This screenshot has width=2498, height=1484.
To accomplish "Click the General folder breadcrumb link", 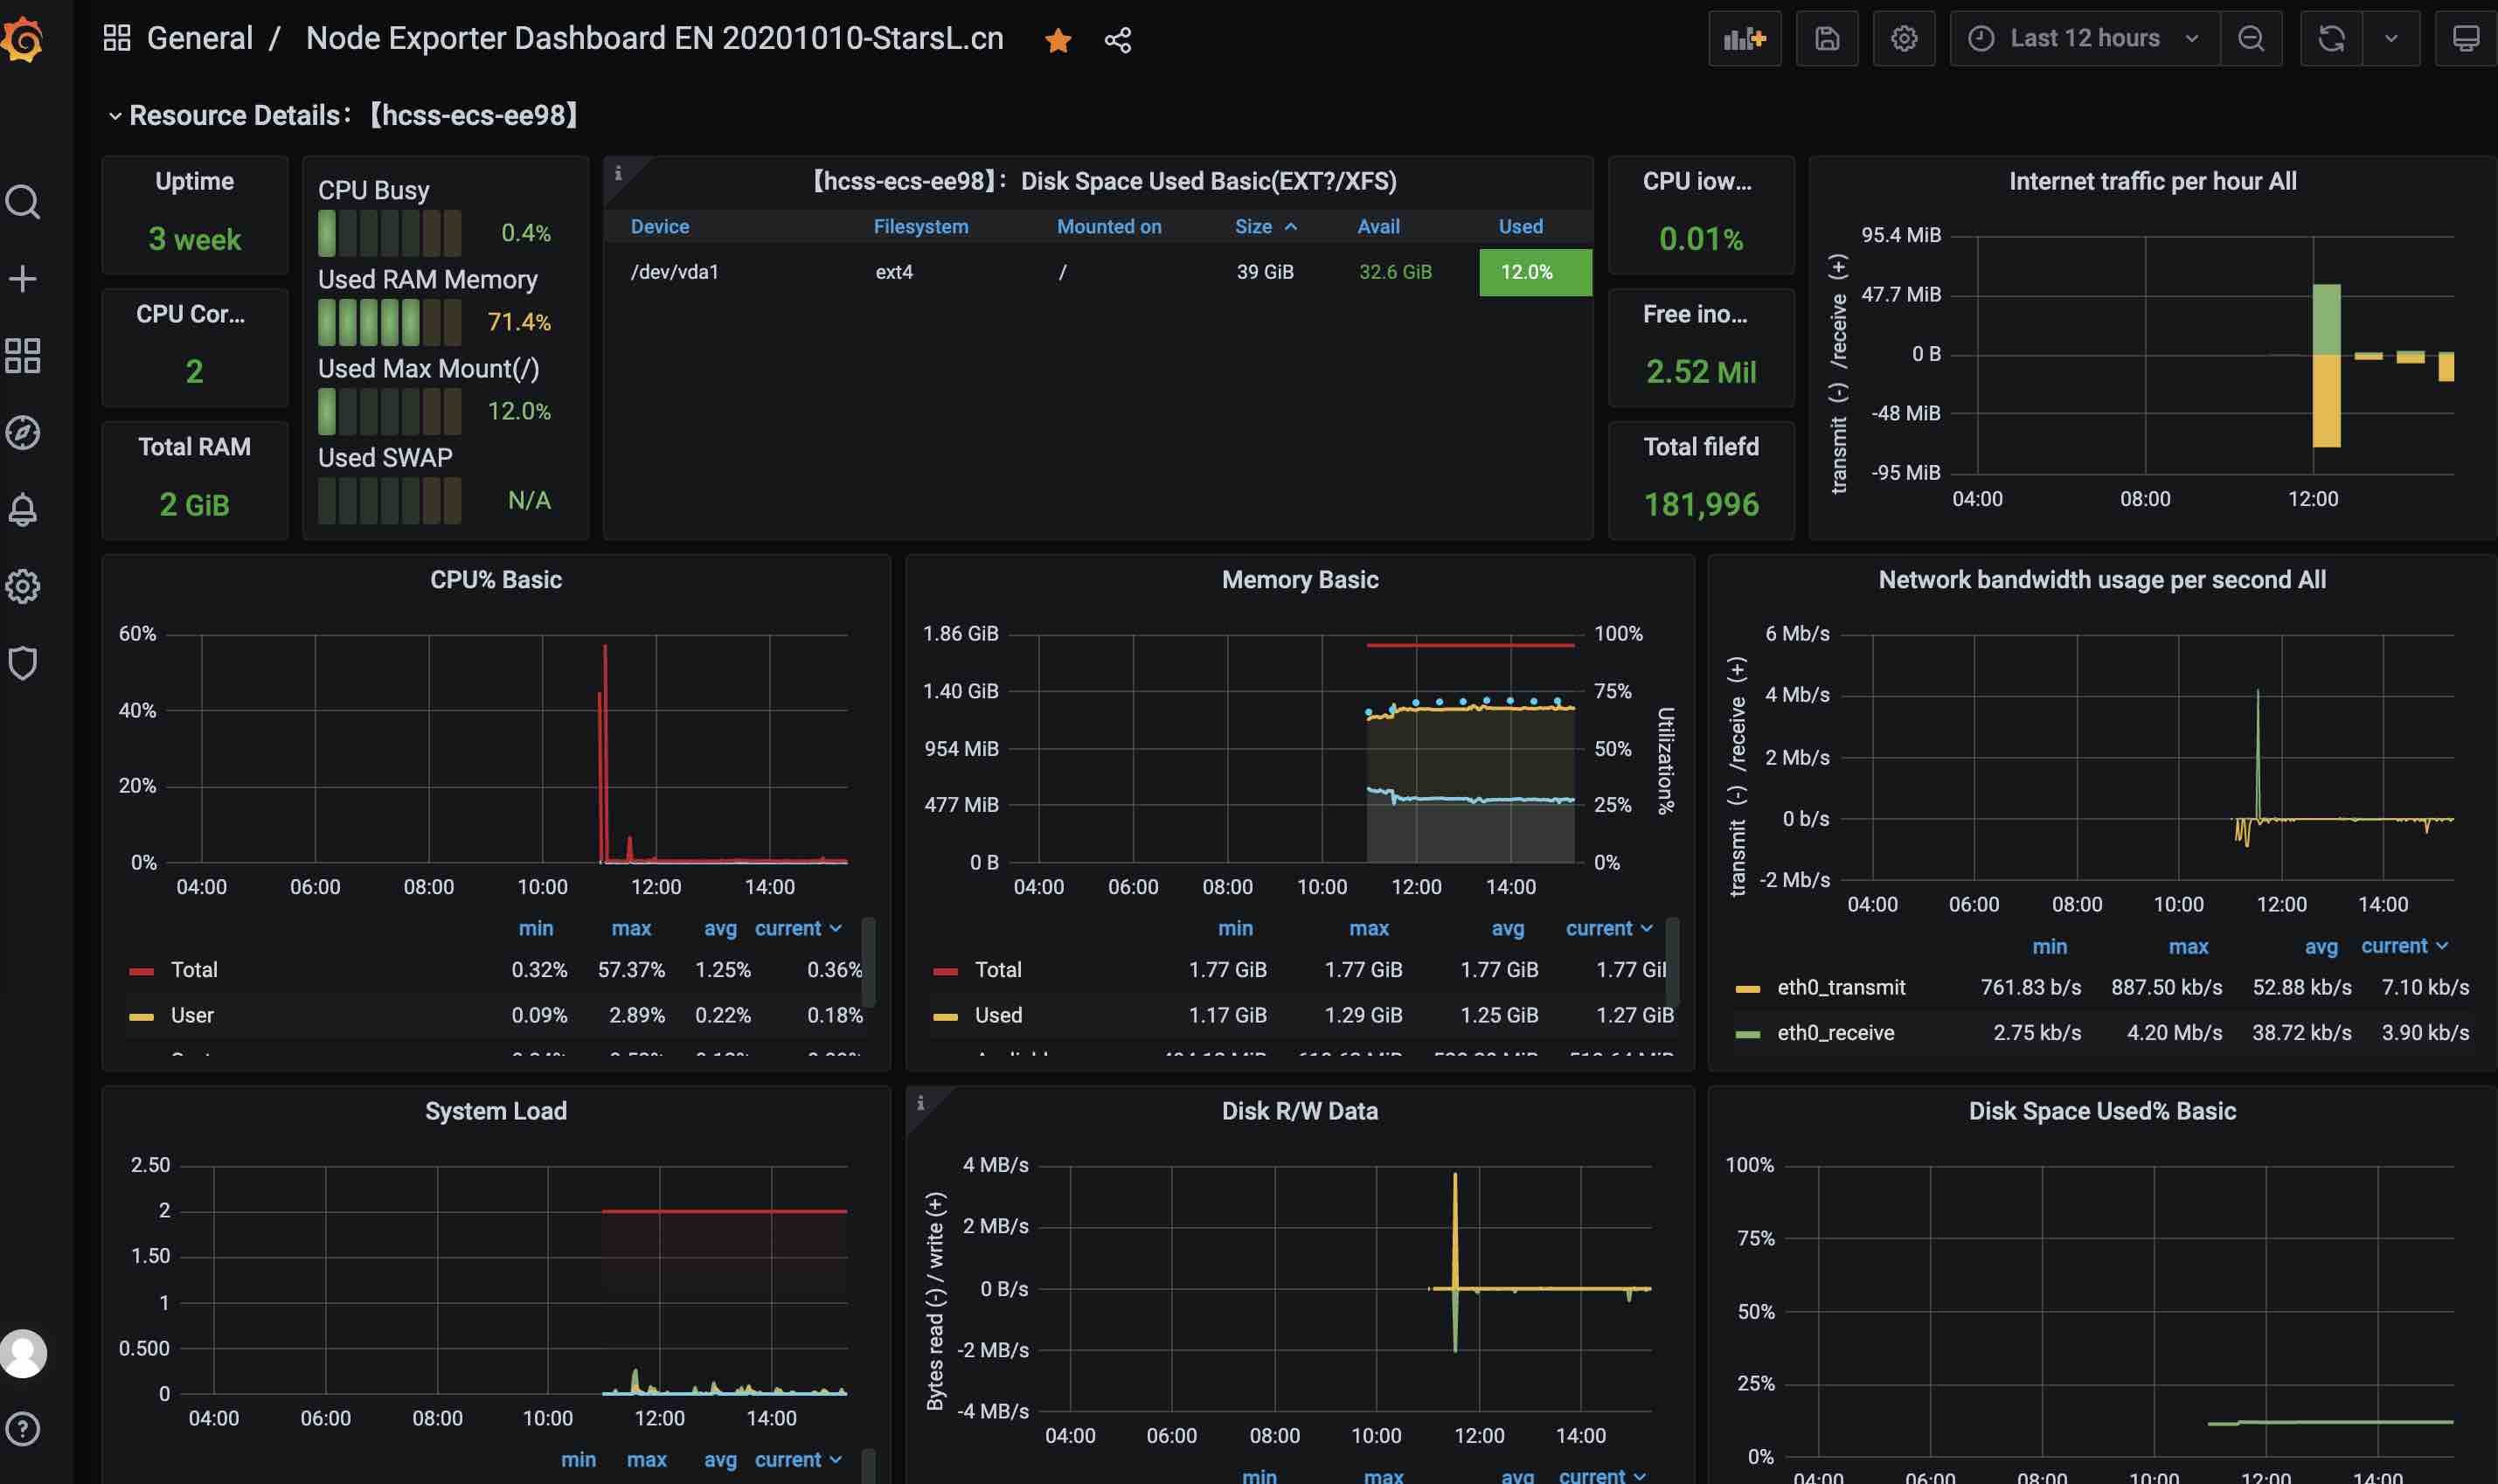I will coord(199,38).
